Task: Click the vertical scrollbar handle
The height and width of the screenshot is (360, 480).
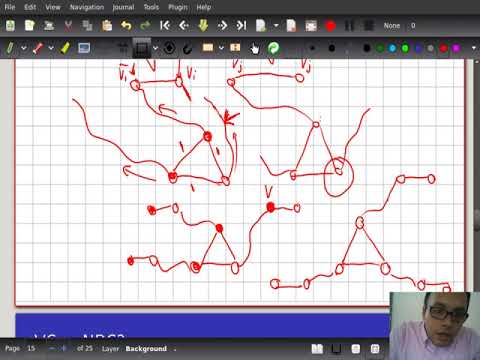Action: click(x=477, y=219)
